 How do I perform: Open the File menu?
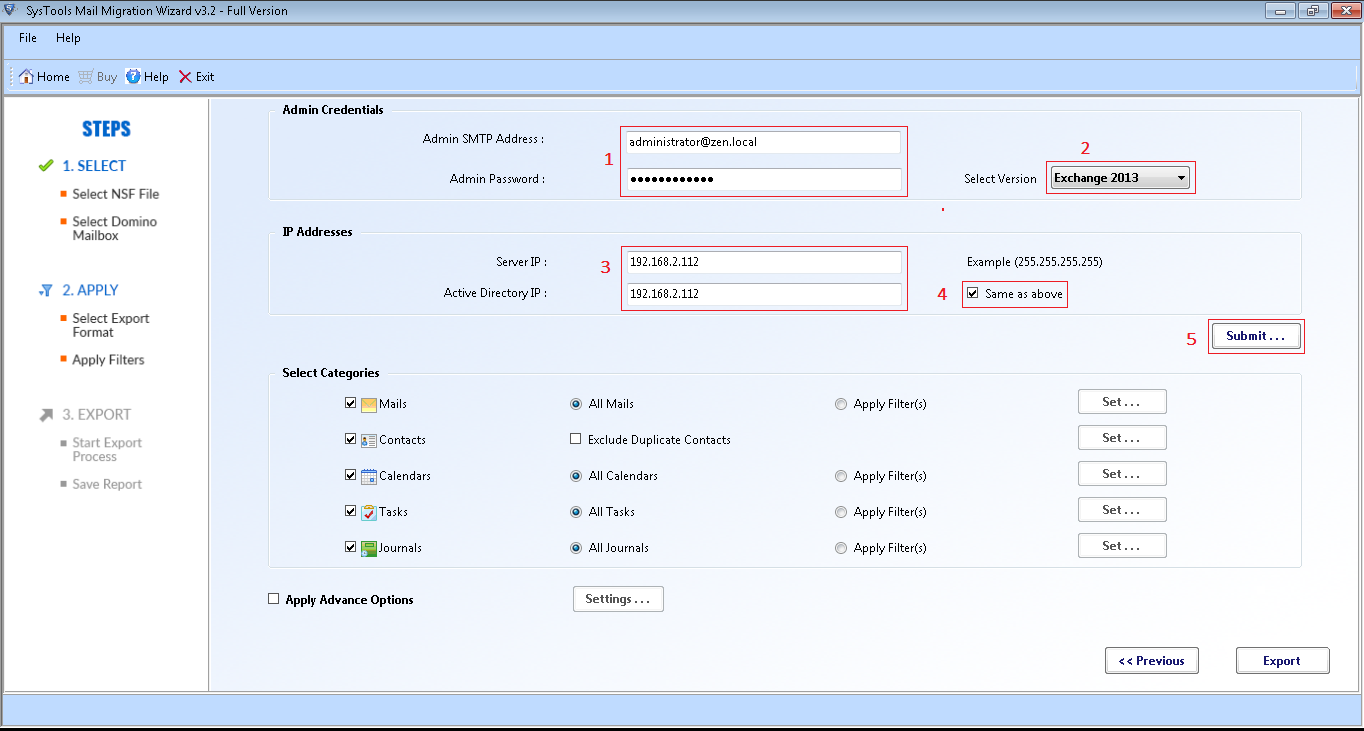(28, 38)
